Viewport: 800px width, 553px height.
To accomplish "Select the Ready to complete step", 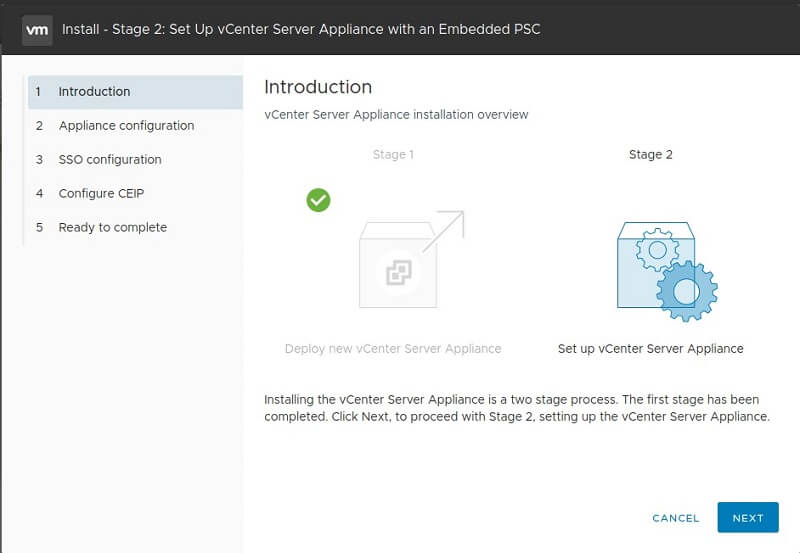I will coord(112,228).
